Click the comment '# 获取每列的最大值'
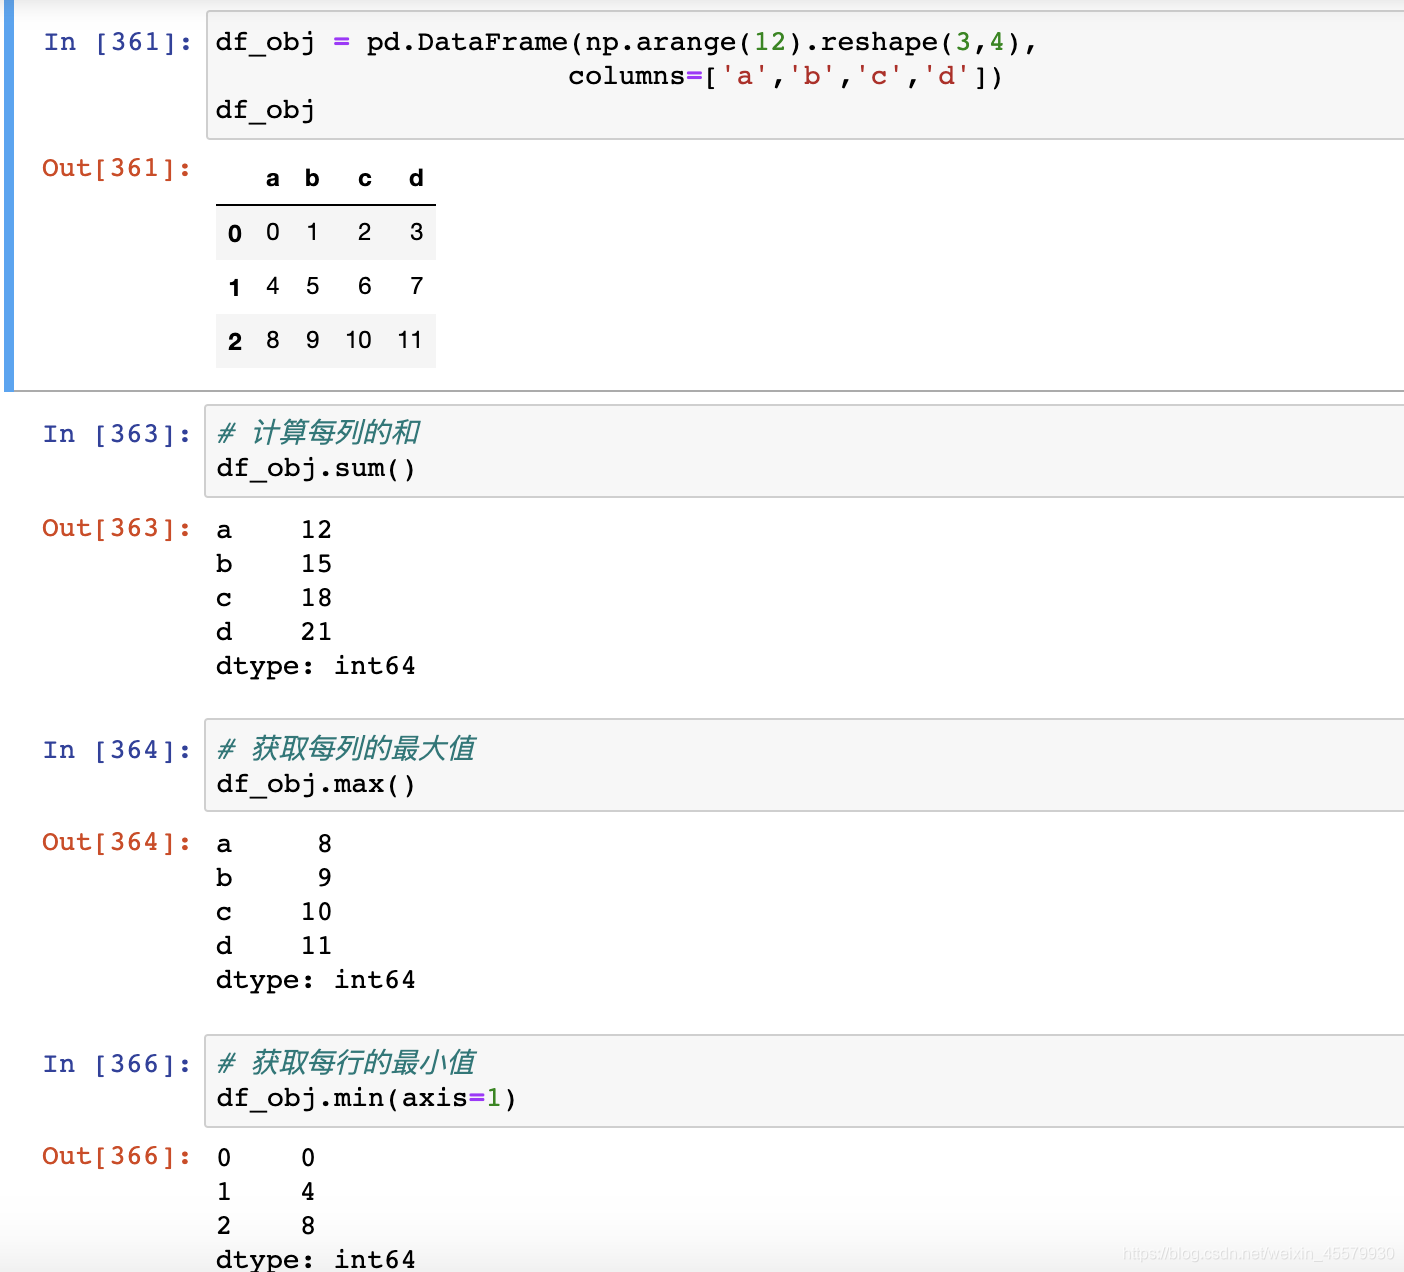 click(x=346, y=749)
